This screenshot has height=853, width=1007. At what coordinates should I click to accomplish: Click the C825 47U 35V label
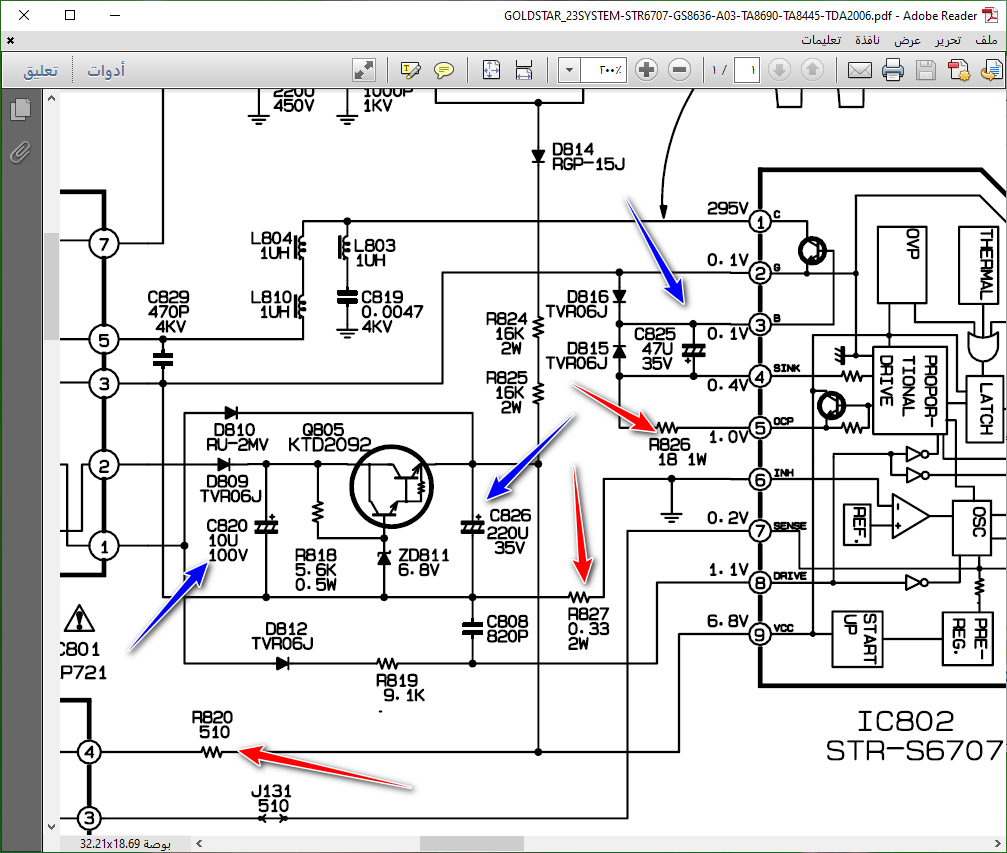click(x=655, y=349)
